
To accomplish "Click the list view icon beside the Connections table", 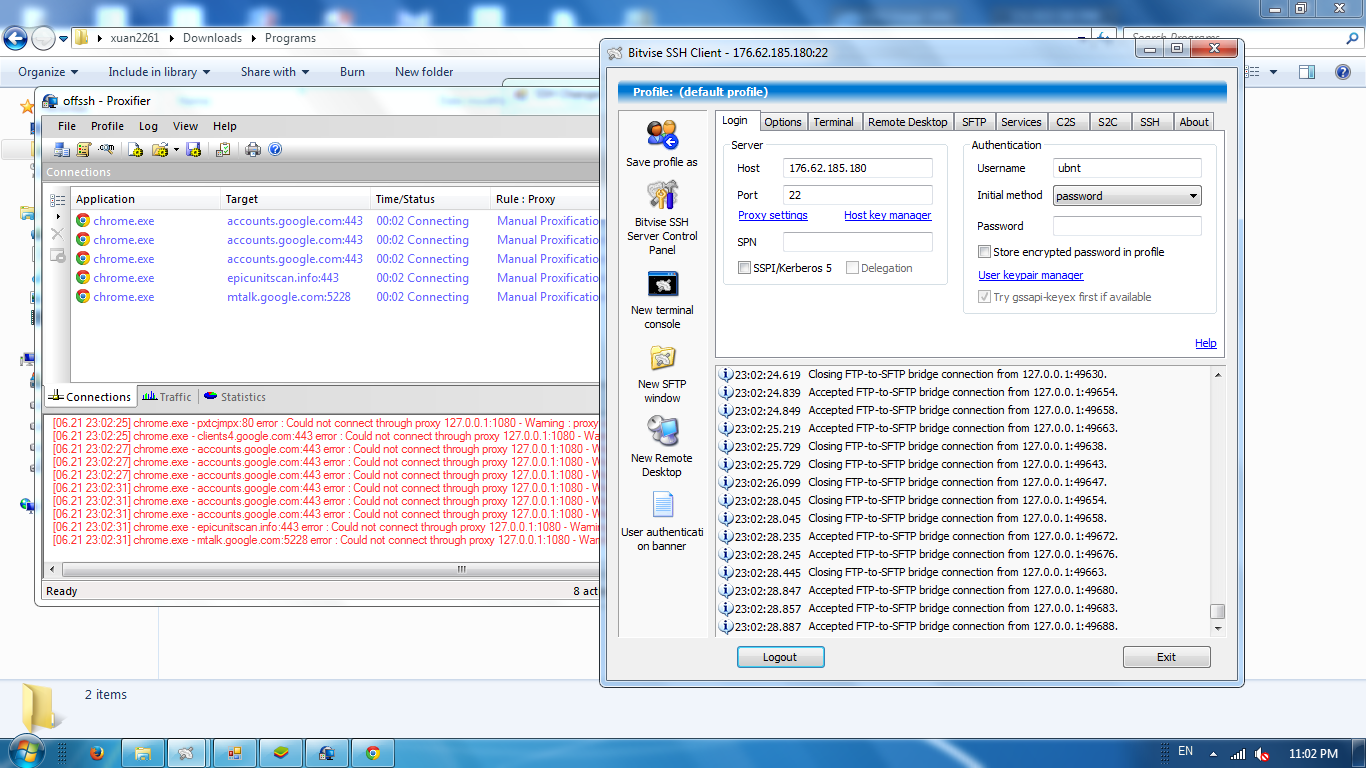I will tap(58, 200).
